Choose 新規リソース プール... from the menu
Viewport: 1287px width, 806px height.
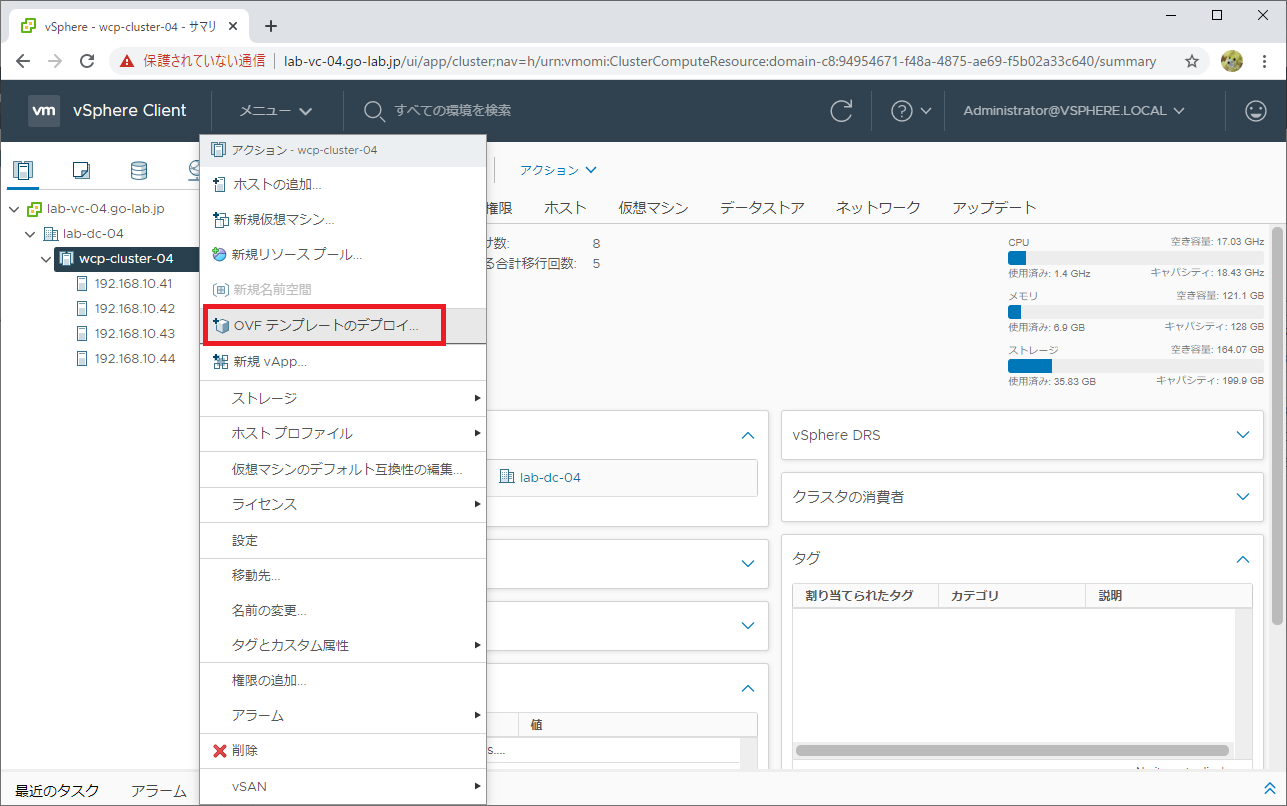[343, 254]
